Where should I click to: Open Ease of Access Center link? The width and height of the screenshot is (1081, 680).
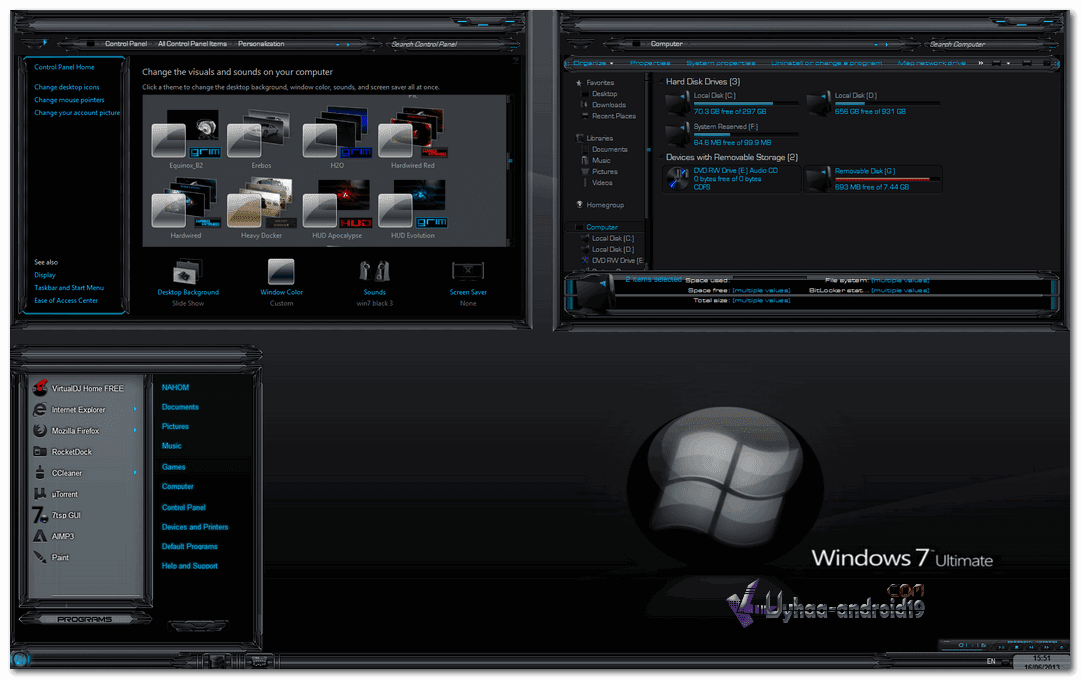tap(66, 300)
